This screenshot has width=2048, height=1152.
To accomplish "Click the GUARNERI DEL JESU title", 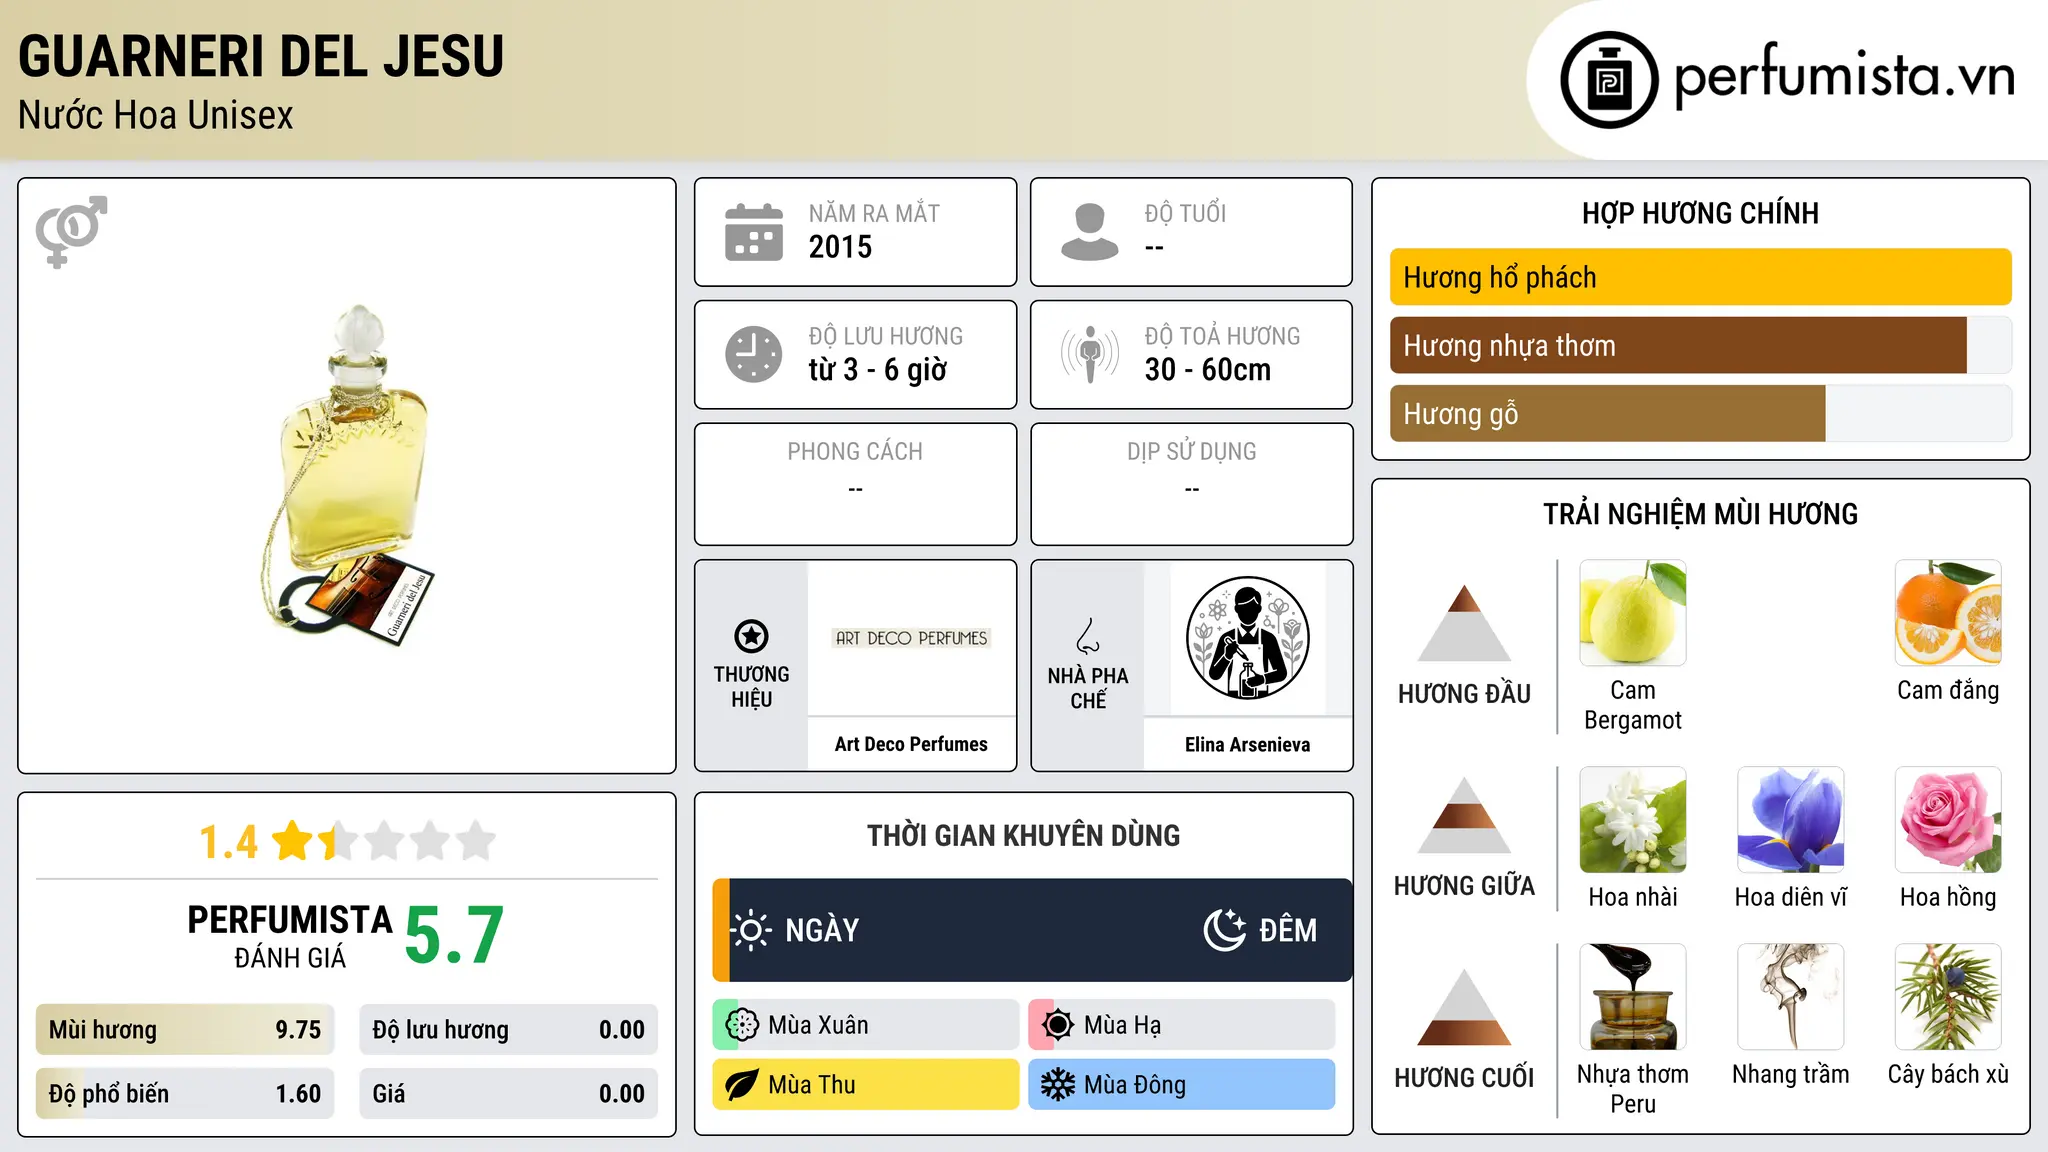I will [261, 56].
